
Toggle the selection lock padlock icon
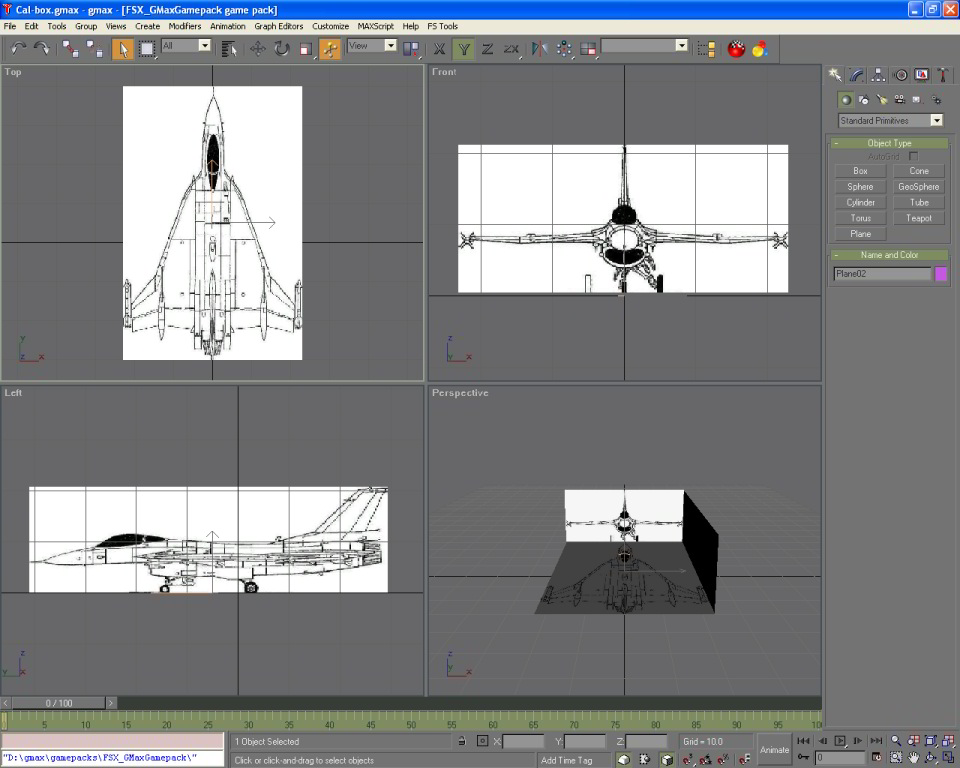tap(461, 742)
